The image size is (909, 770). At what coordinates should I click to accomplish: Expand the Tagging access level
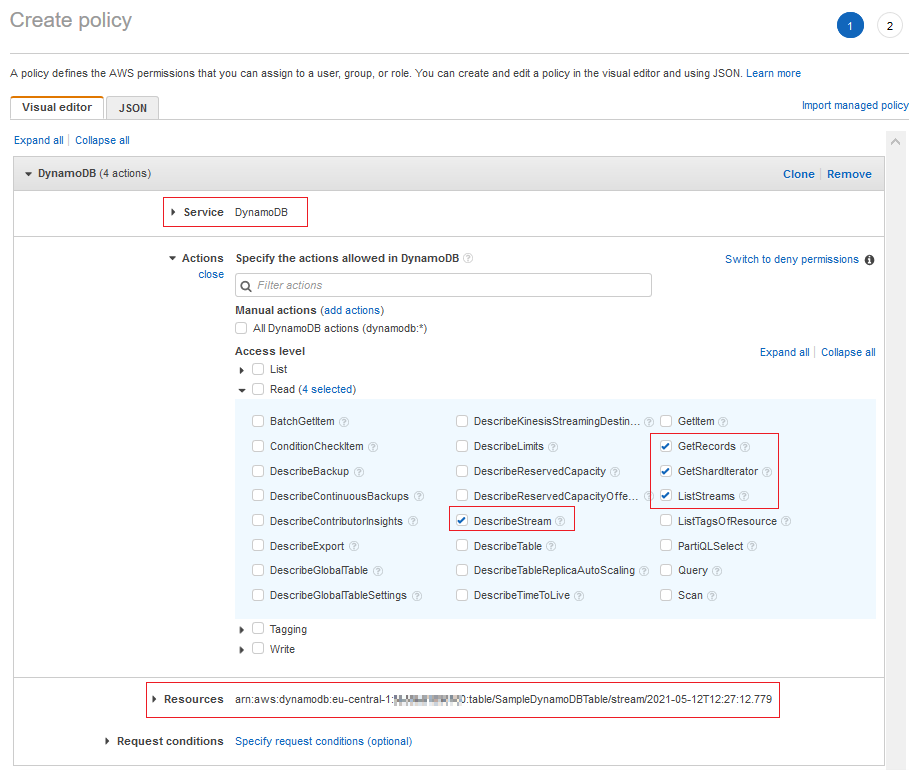242,630
